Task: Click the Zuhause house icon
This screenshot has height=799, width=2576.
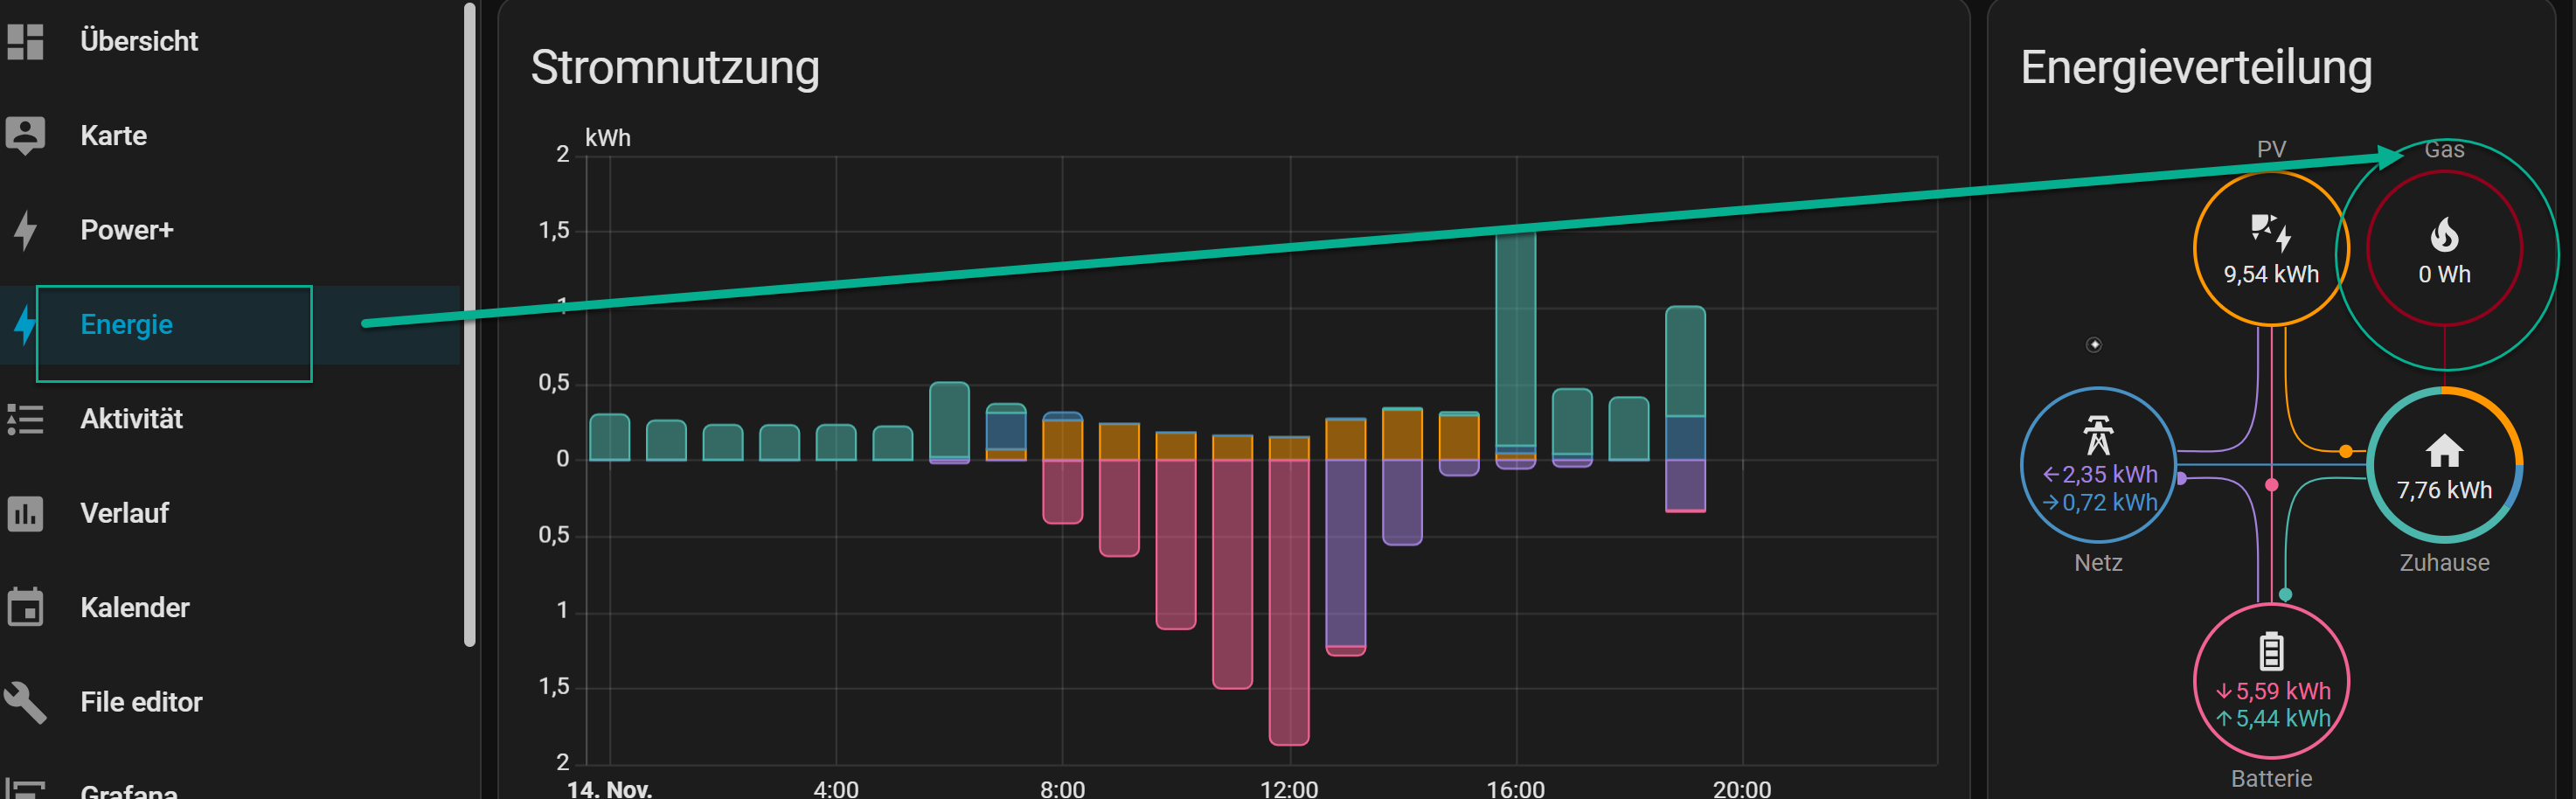Action: click(2443, 451)
